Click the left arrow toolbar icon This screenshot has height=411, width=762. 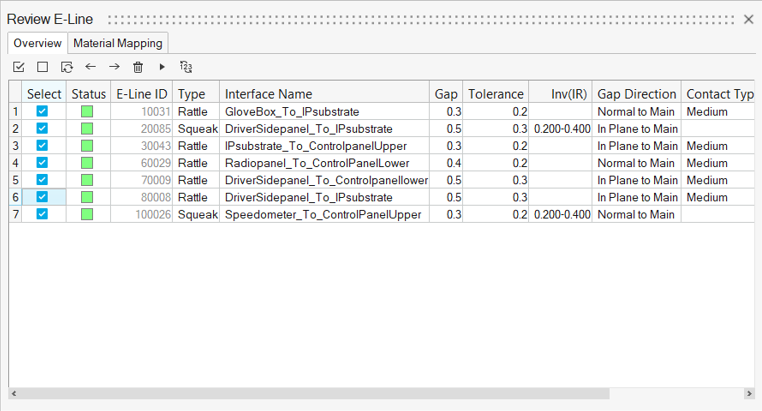tap(90, 67)
